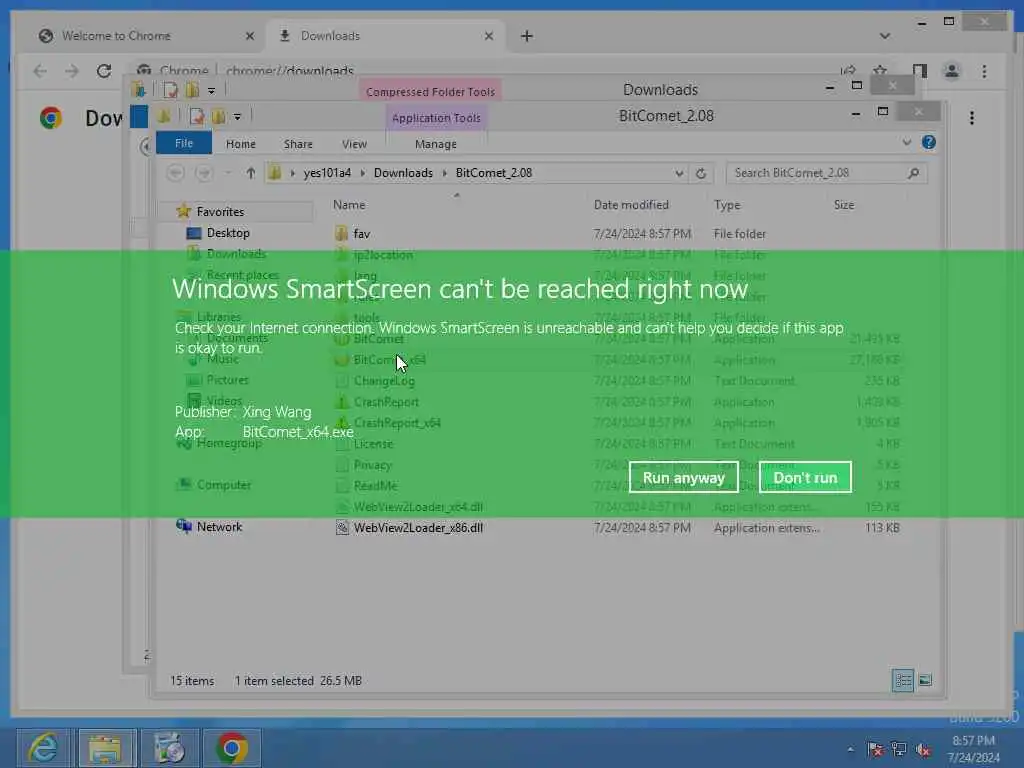Click the search magnifier icon
This screenshot has width=1024, height=768.
pos(914,173)
